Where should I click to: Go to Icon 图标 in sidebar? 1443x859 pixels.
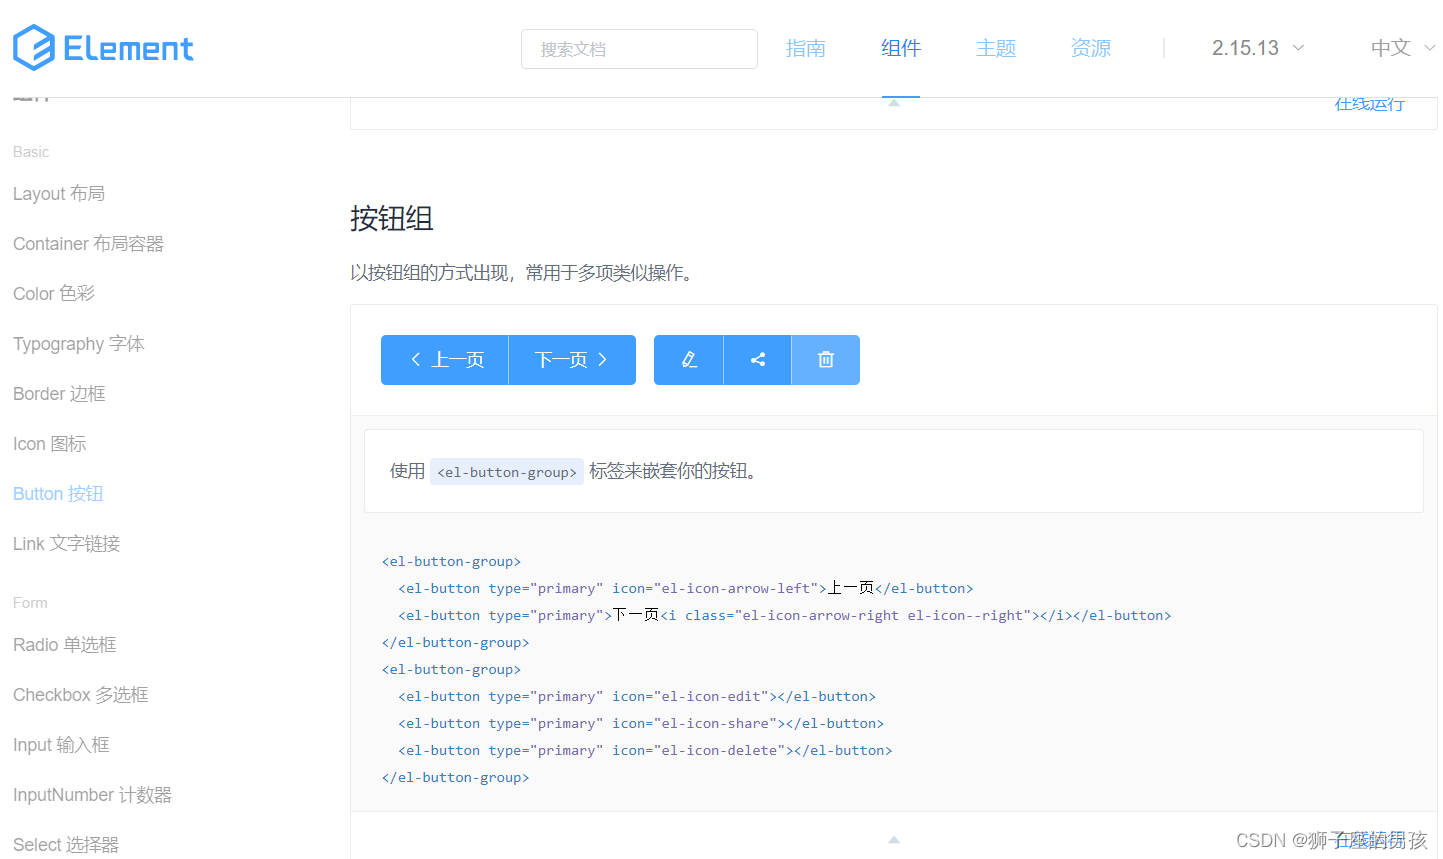coord(50,444)
